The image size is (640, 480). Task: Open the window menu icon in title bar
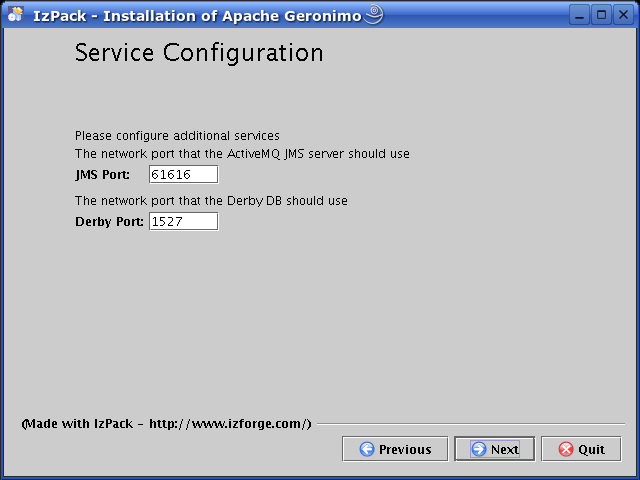pyautogui.click(x=16, y=15)
